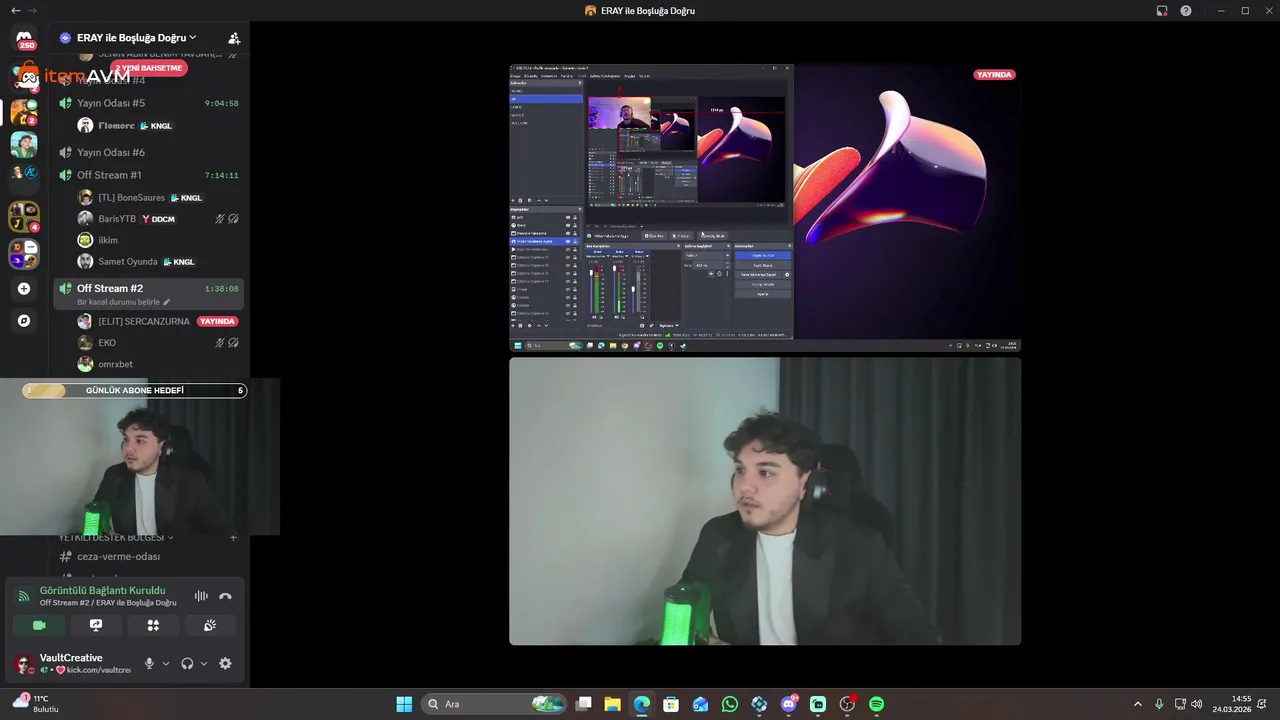The height and width of the screenshot is (720, 1280).
Task: Open Microsoft Store from the taskbar
Action: click(x=671, y=704)
